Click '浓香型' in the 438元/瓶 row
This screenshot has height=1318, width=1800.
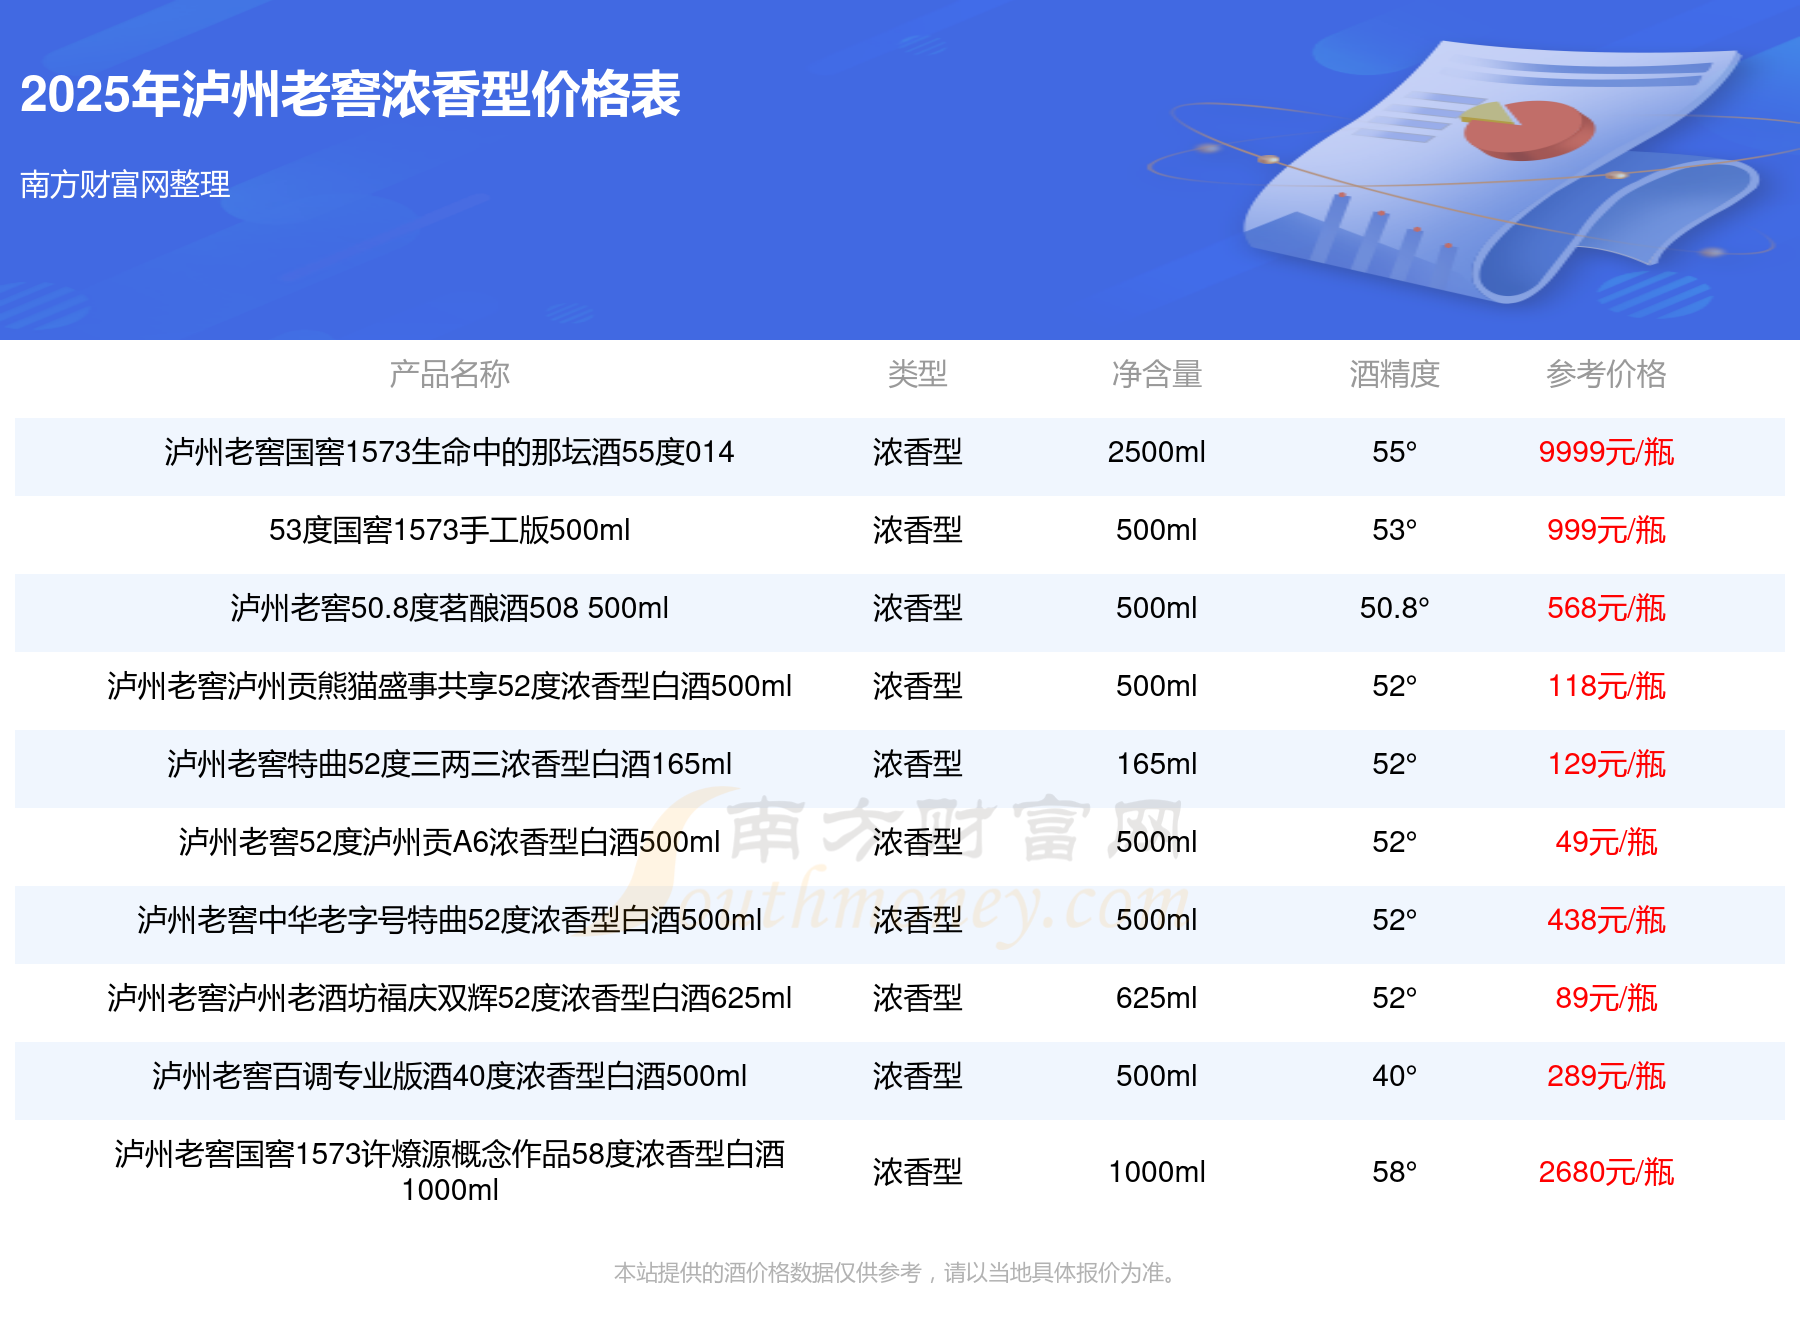[918, 920]
